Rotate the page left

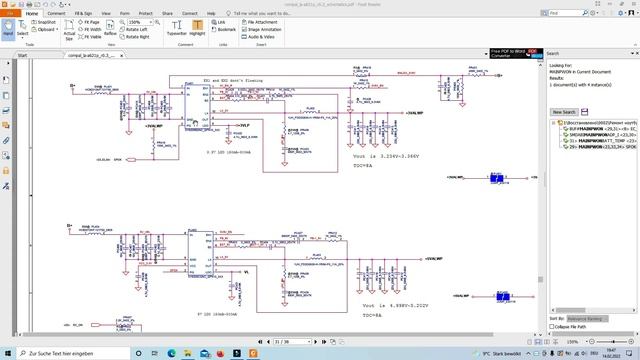coord(133,29)
